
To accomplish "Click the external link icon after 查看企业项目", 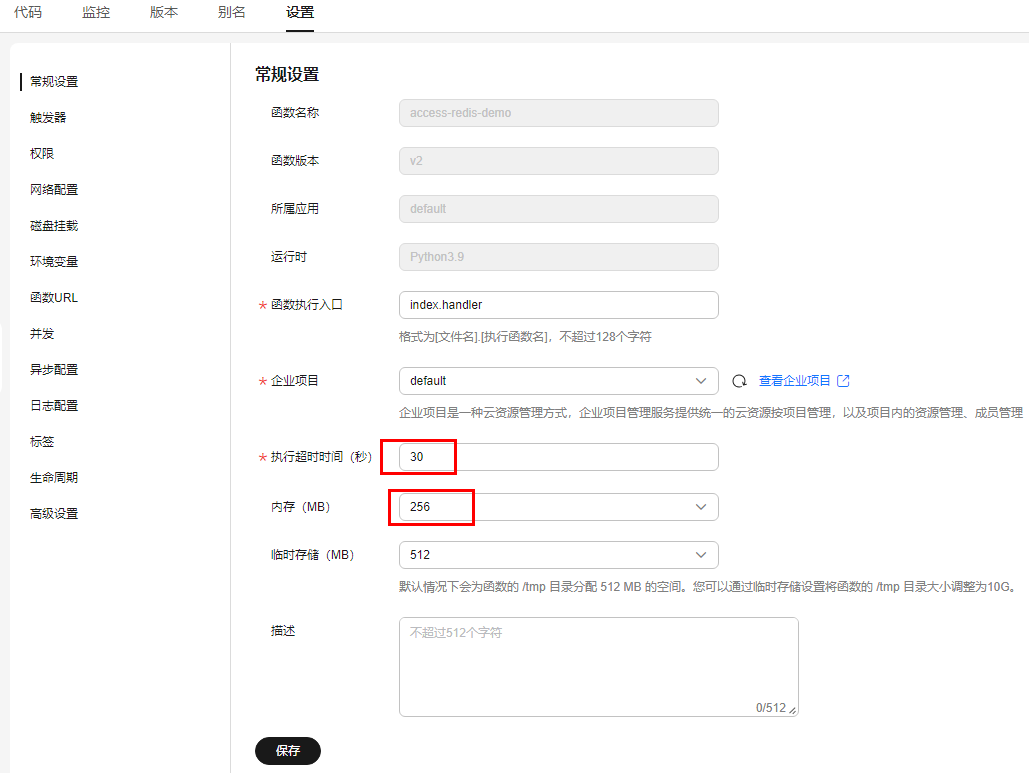I will tap(843, 381).
